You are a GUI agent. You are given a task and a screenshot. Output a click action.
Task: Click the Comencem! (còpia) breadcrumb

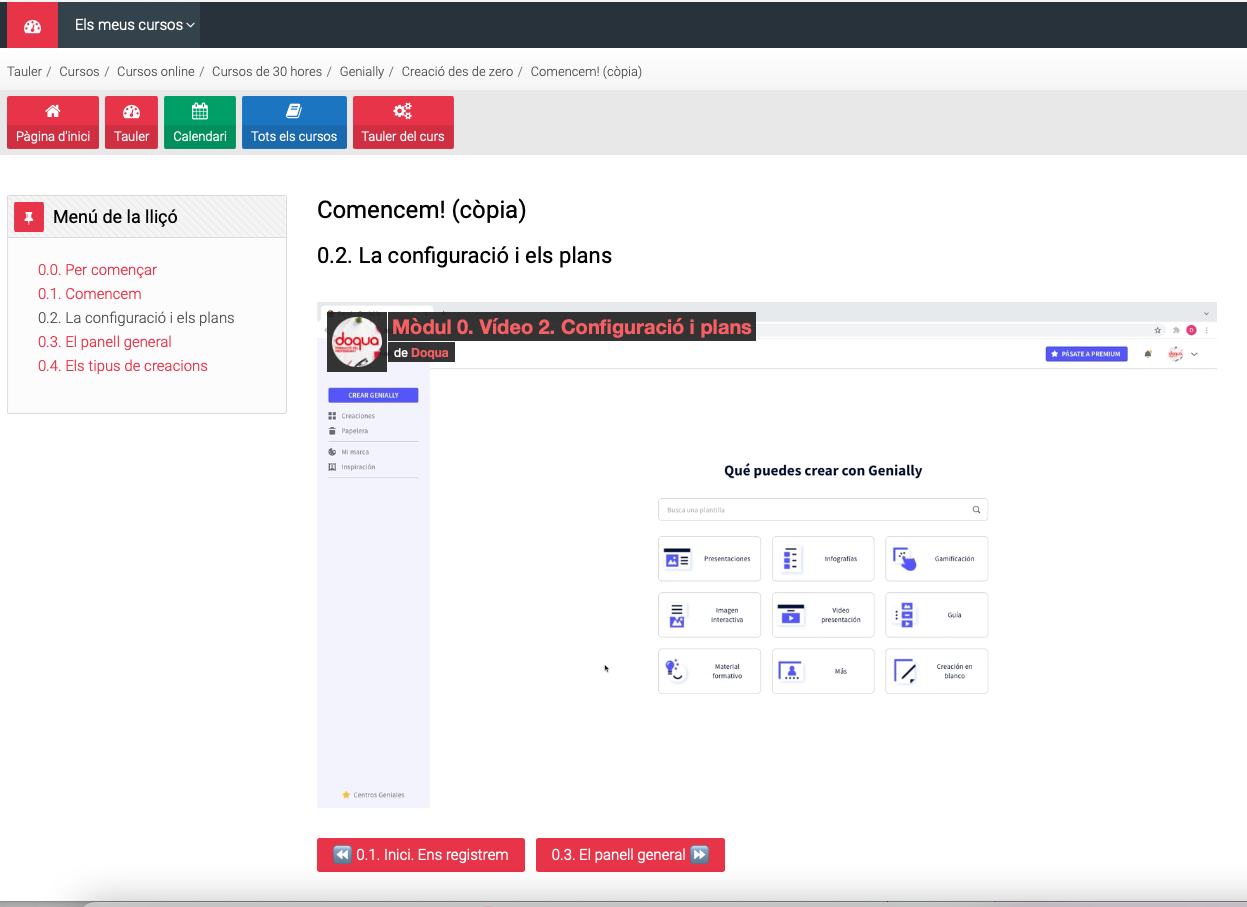click(586, 72)
